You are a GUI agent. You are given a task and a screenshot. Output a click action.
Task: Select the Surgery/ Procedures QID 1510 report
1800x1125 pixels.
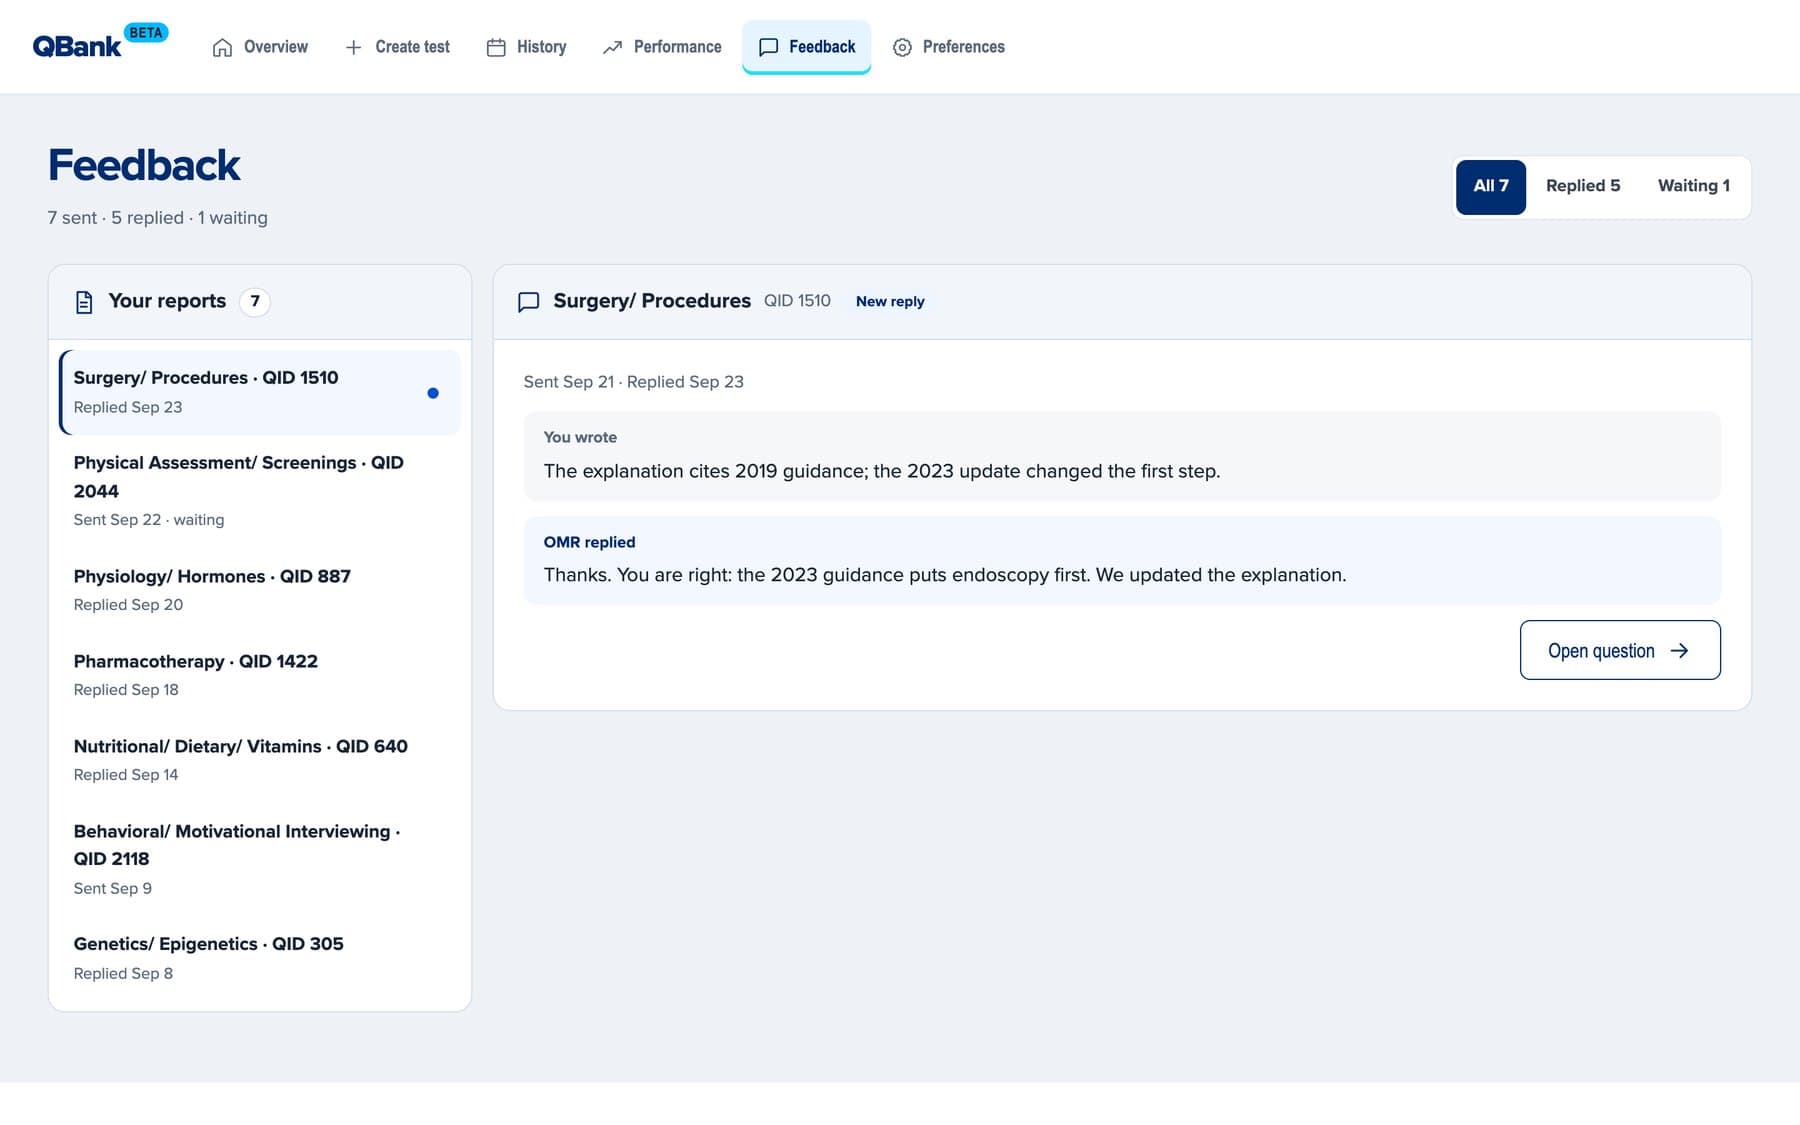[x=260, y=392]
